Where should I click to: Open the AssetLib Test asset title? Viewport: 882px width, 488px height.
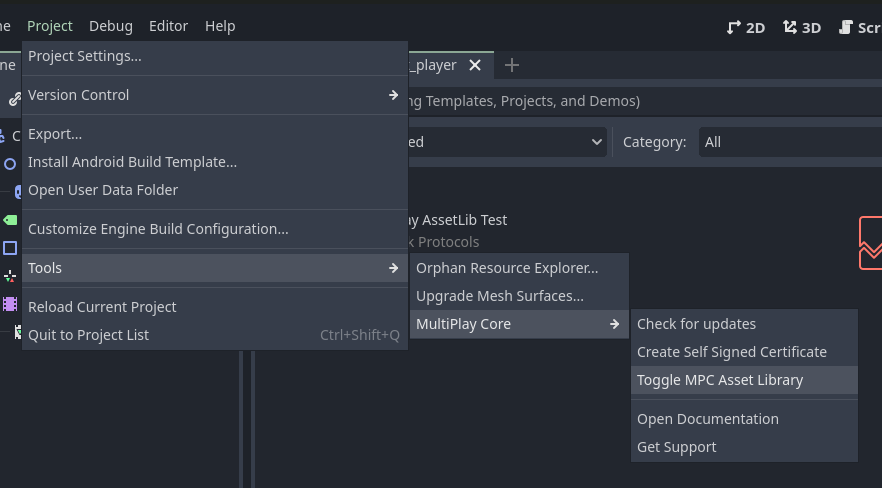[458, 220]
